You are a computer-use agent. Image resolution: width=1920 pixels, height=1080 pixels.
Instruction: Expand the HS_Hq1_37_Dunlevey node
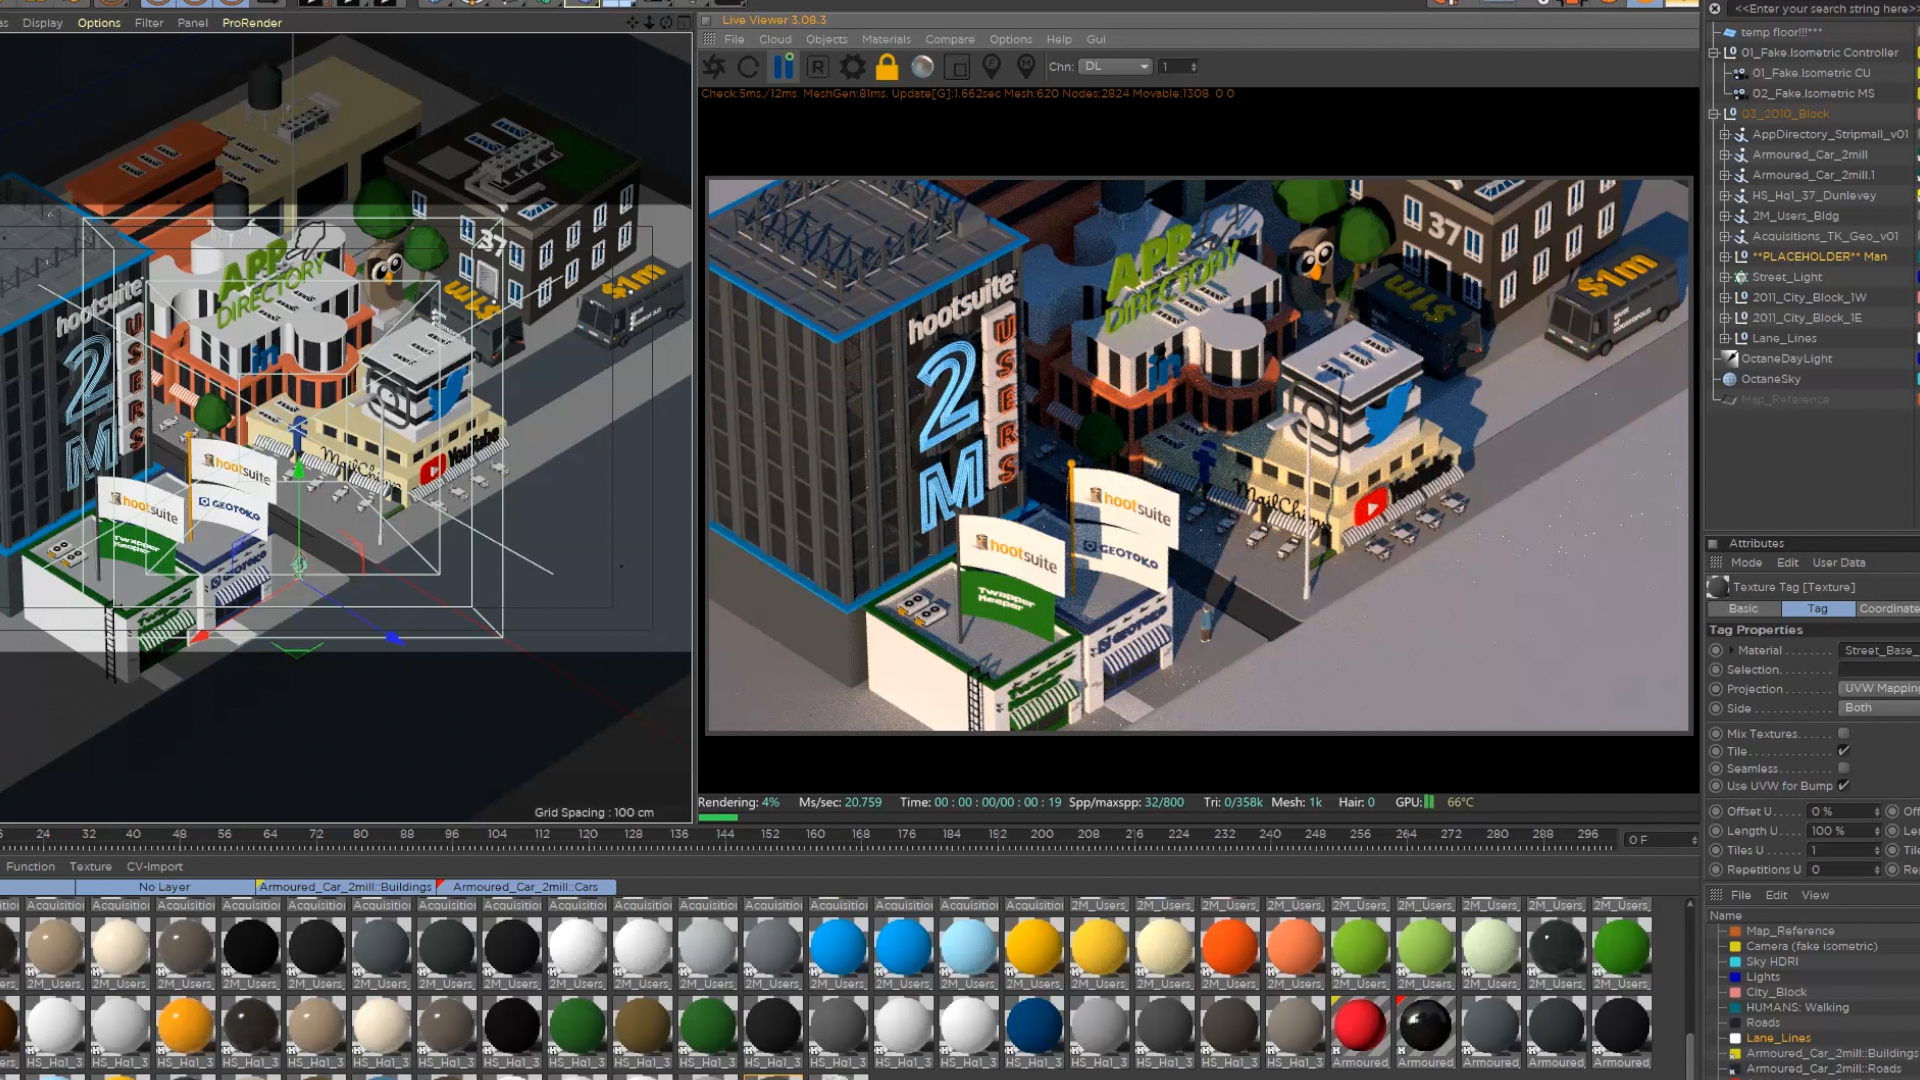[1724, 196]
